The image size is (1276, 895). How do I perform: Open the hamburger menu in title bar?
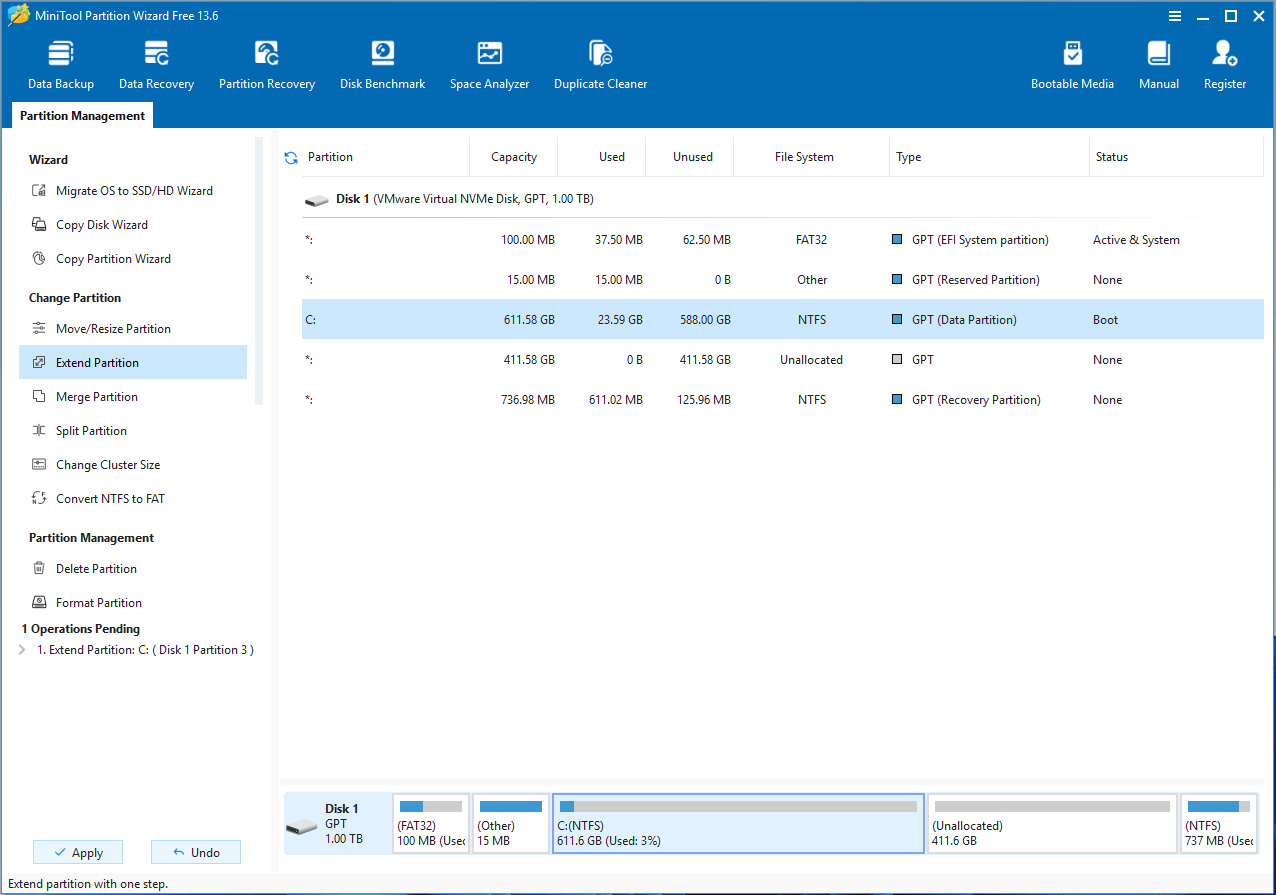(x=1174, y=15)
